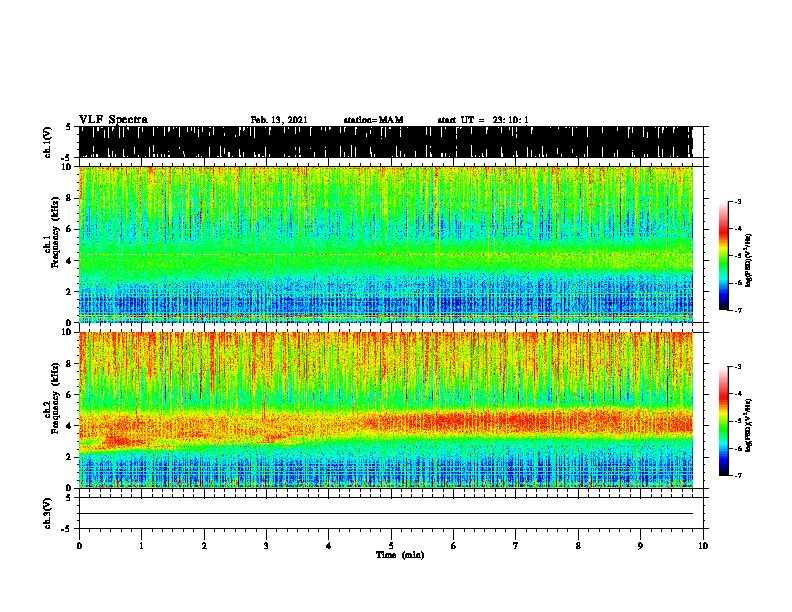Click the "-3" label on the ch.1 color scale
Image resolution: width=792 pixels, height=612 pixels.
click(x=738, y=201)
